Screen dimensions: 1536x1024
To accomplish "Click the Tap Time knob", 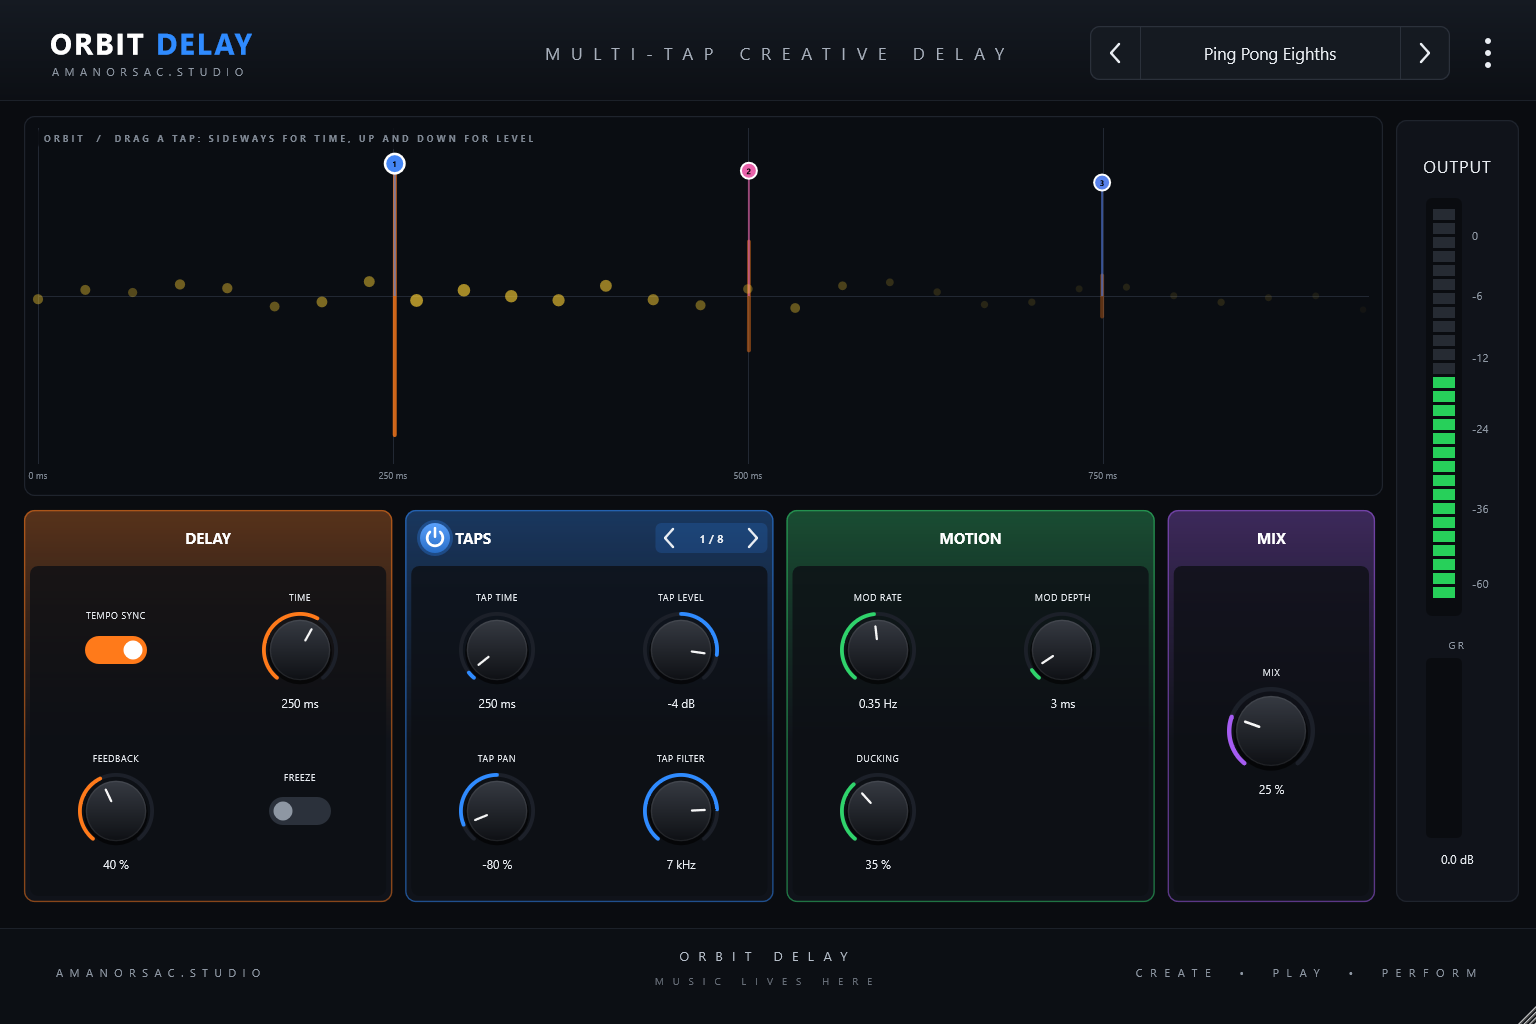I will 497,649.
